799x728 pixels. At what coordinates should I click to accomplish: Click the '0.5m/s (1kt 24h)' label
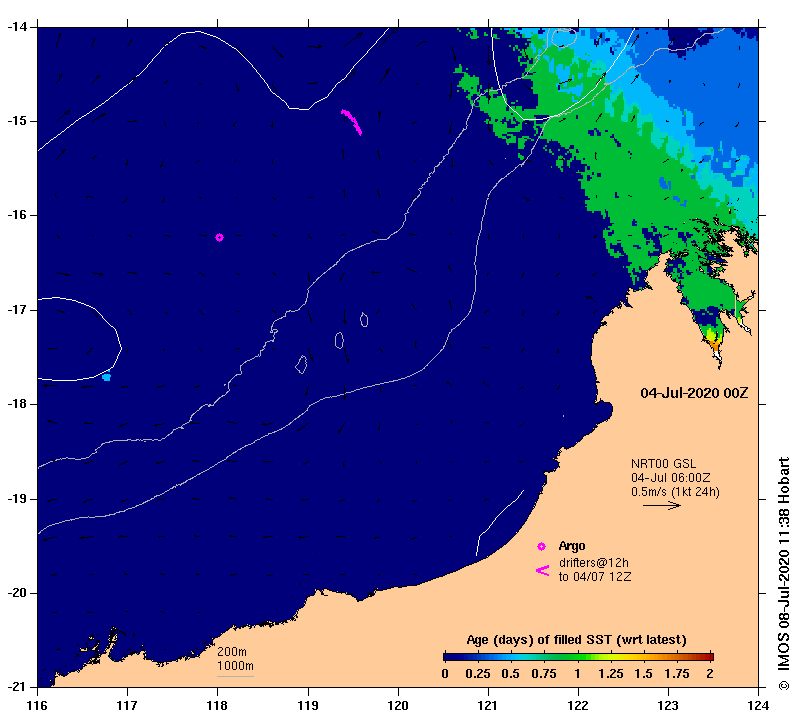[x=675, y=492]
